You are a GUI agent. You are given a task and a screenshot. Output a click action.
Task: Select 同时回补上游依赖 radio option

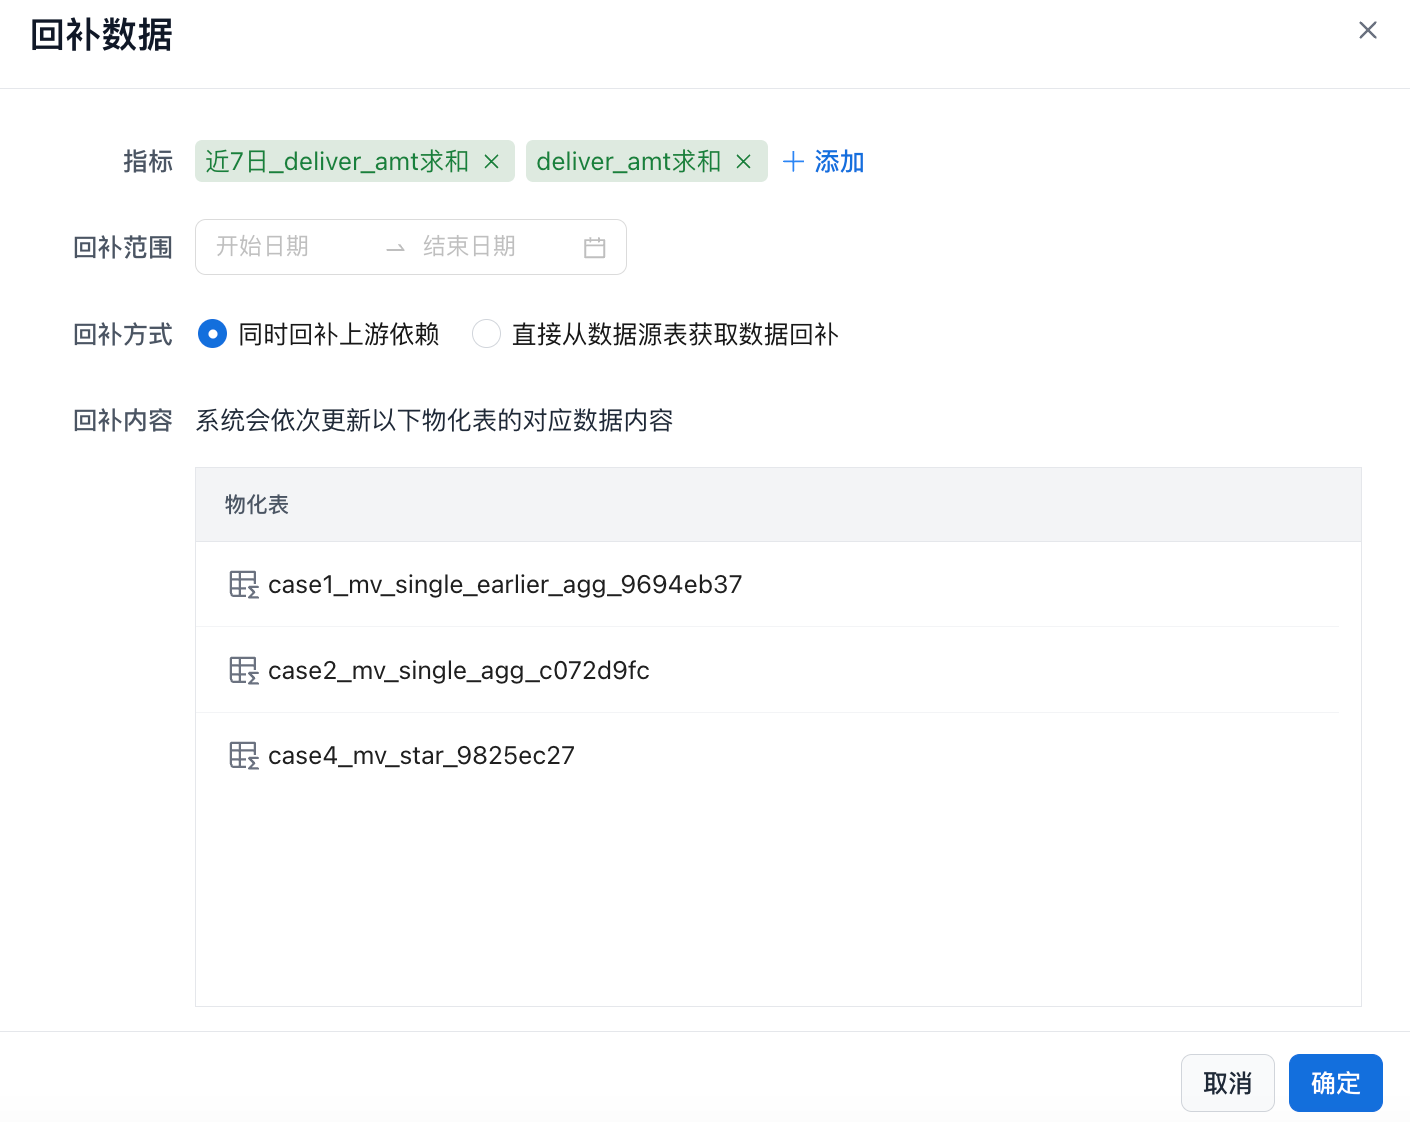tap(212, 334)
